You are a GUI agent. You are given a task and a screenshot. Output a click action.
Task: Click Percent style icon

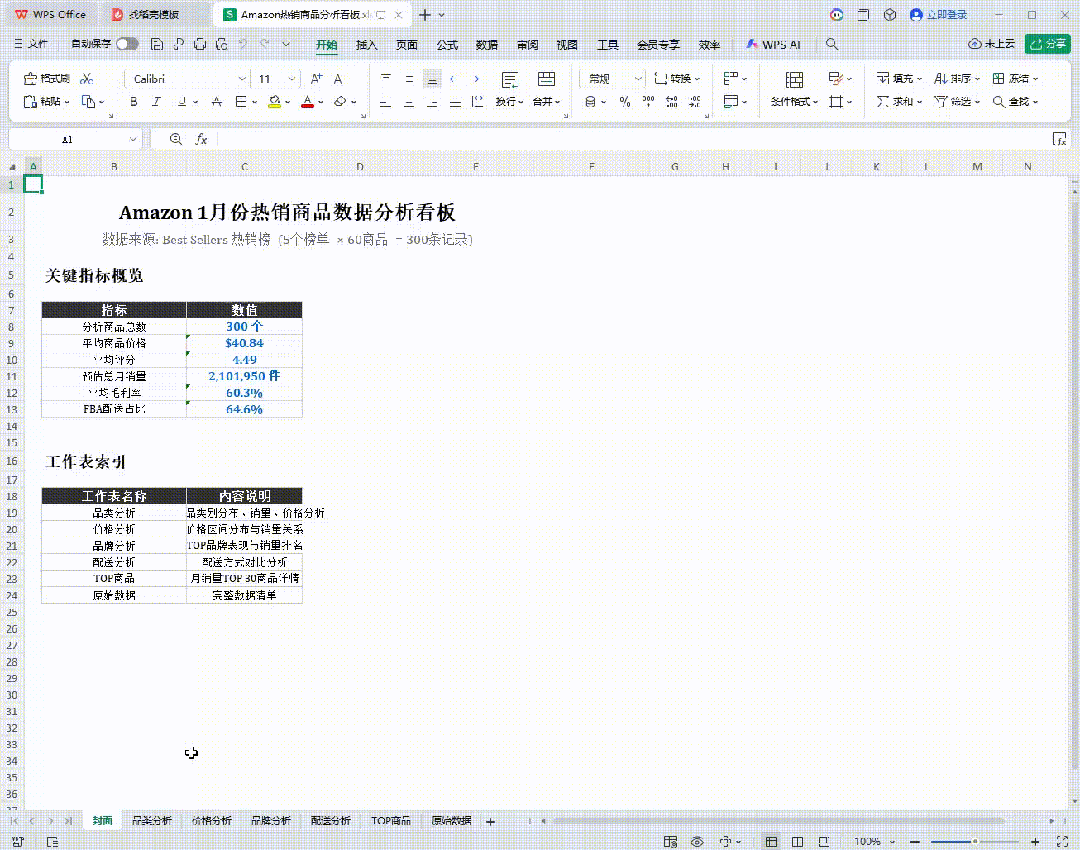[x=625, y=102]
